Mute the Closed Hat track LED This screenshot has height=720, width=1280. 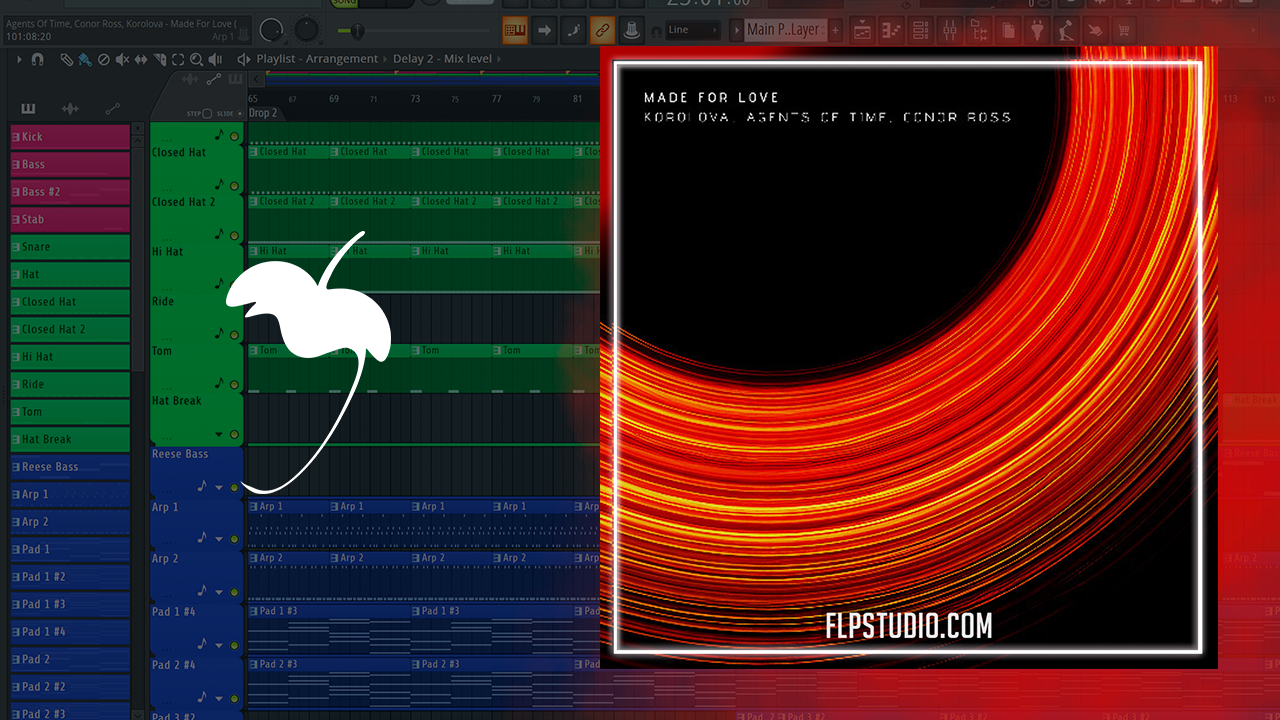coord(235,136)
